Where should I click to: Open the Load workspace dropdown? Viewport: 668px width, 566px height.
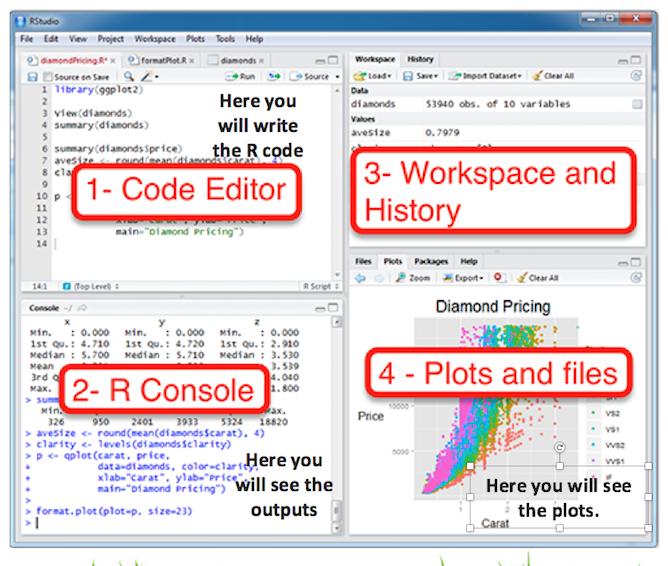377,76
